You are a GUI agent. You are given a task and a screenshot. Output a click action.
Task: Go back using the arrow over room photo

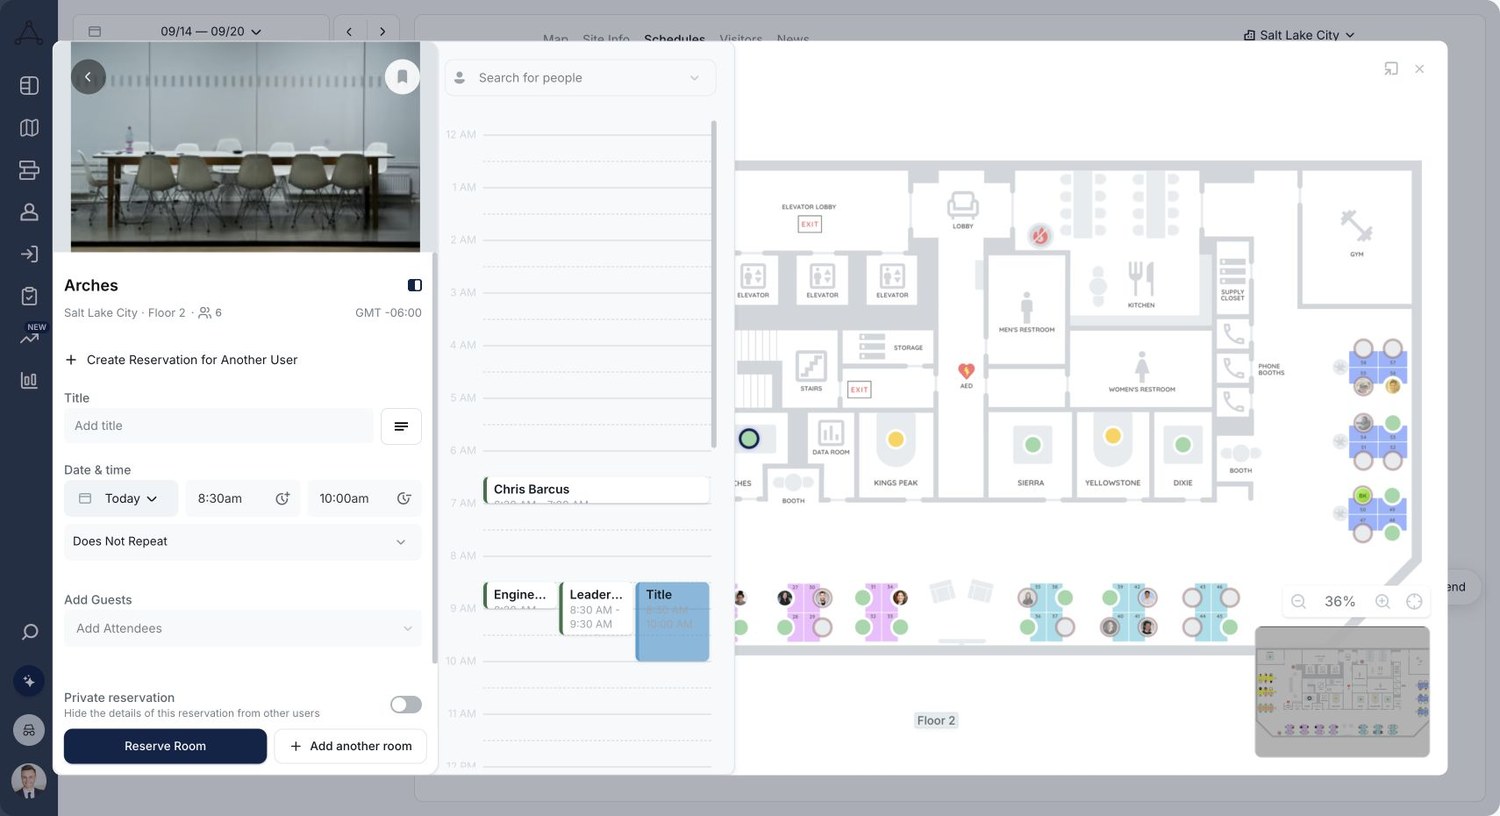tap(88, 77)
